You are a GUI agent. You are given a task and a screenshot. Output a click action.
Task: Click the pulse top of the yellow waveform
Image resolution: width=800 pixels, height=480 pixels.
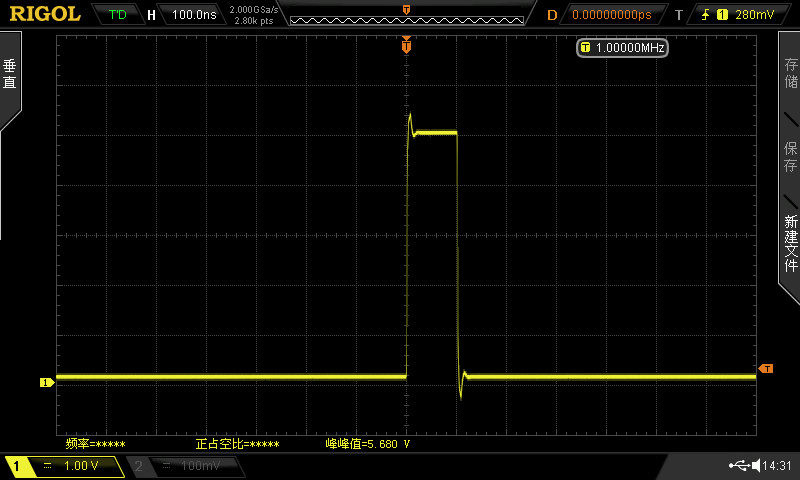click(435, 133)
